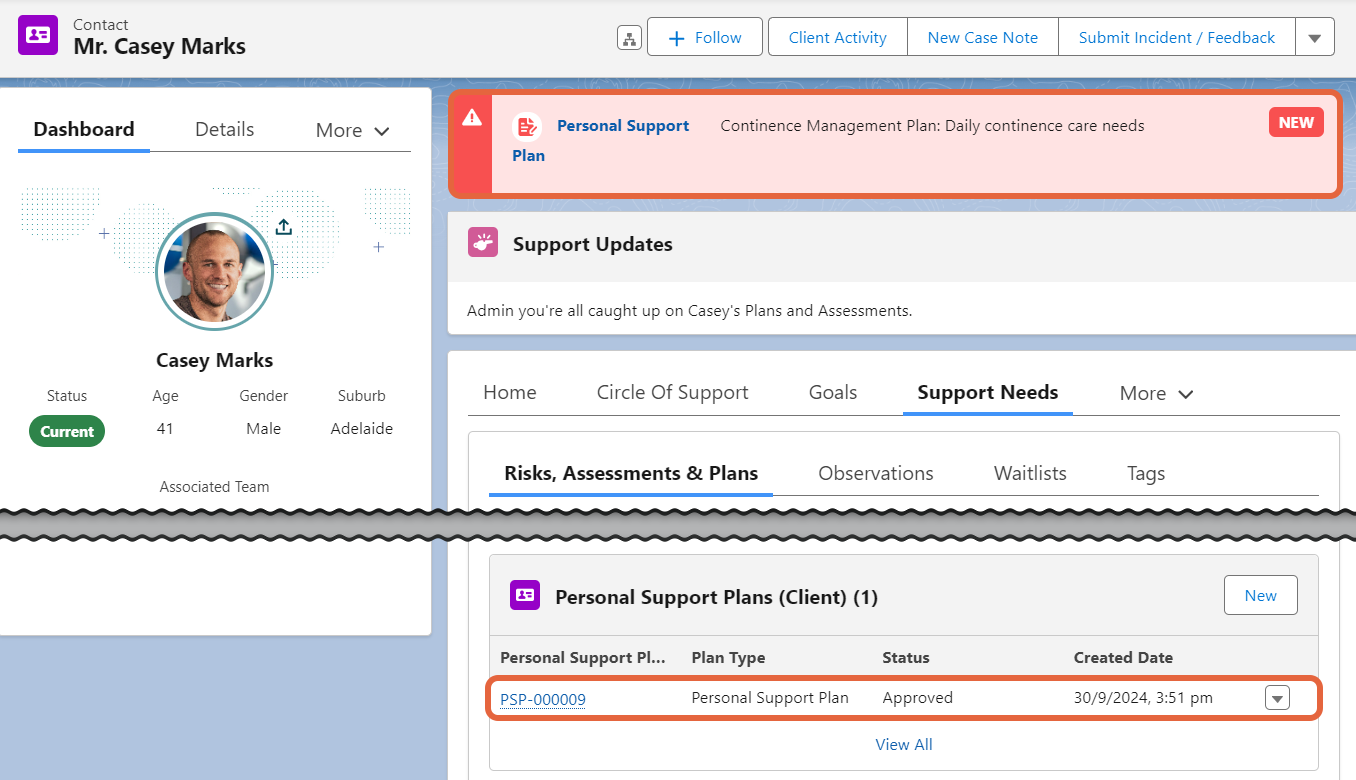The image size is (1356, 780).
Task: Click View All under Personal Support Plans
Action: pyautogui.click(x=903, y=744)
